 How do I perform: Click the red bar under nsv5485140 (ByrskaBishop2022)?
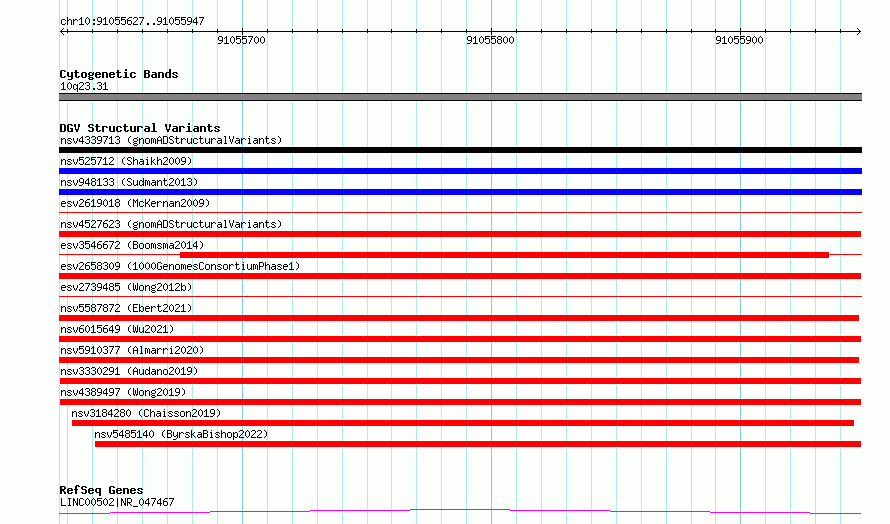[478, 444]
